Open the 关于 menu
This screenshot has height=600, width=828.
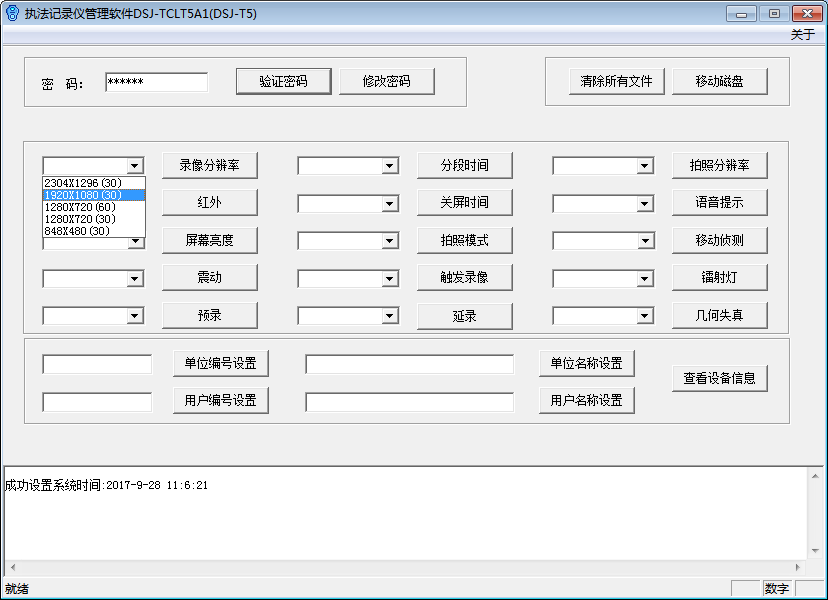tap(802, 34)
